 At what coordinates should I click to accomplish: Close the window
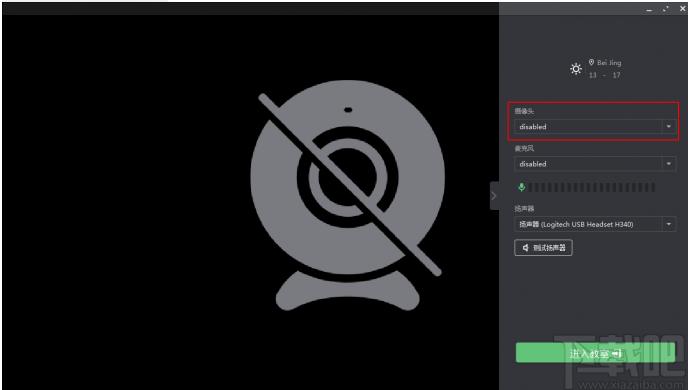pyautogui.click(x=683, y=9)
